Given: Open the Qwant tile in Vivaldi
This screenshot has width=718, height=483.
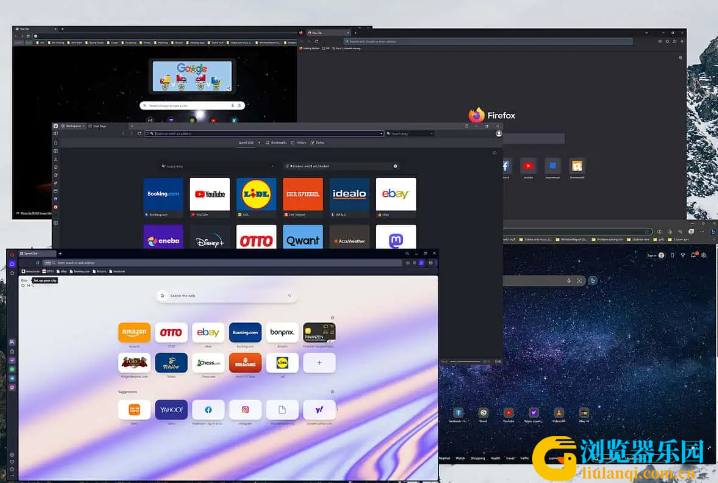Looking at the screenshot, I should click(x=303, y=237).
